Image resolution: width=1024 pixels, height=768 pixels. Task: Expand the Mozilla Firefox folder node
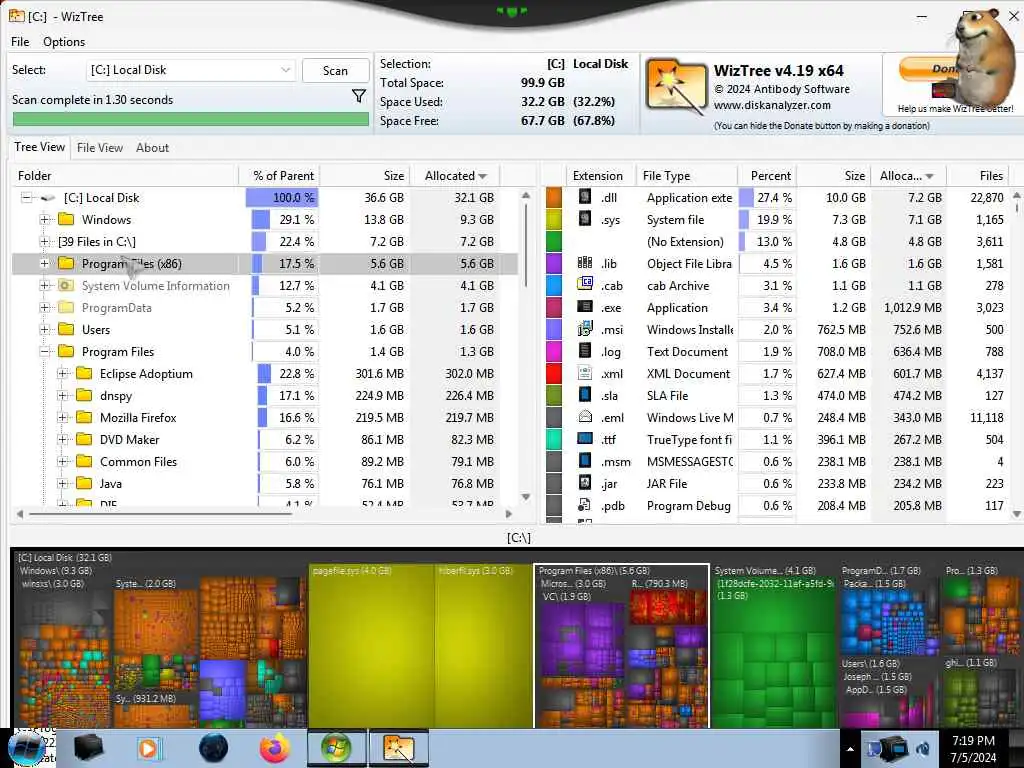tap(63, 418)
